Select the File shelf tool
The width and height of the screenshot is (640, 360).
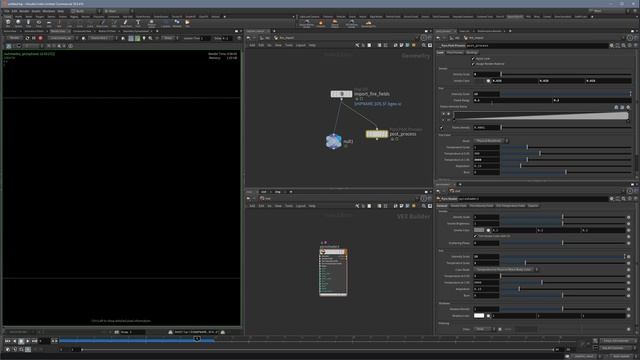187,23
